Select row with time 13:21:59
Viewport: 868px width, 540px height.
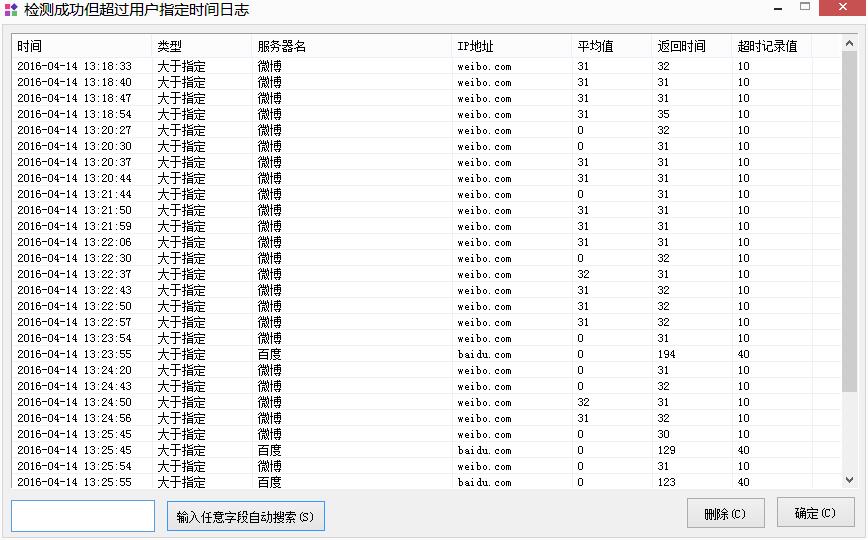pos(426,227)
